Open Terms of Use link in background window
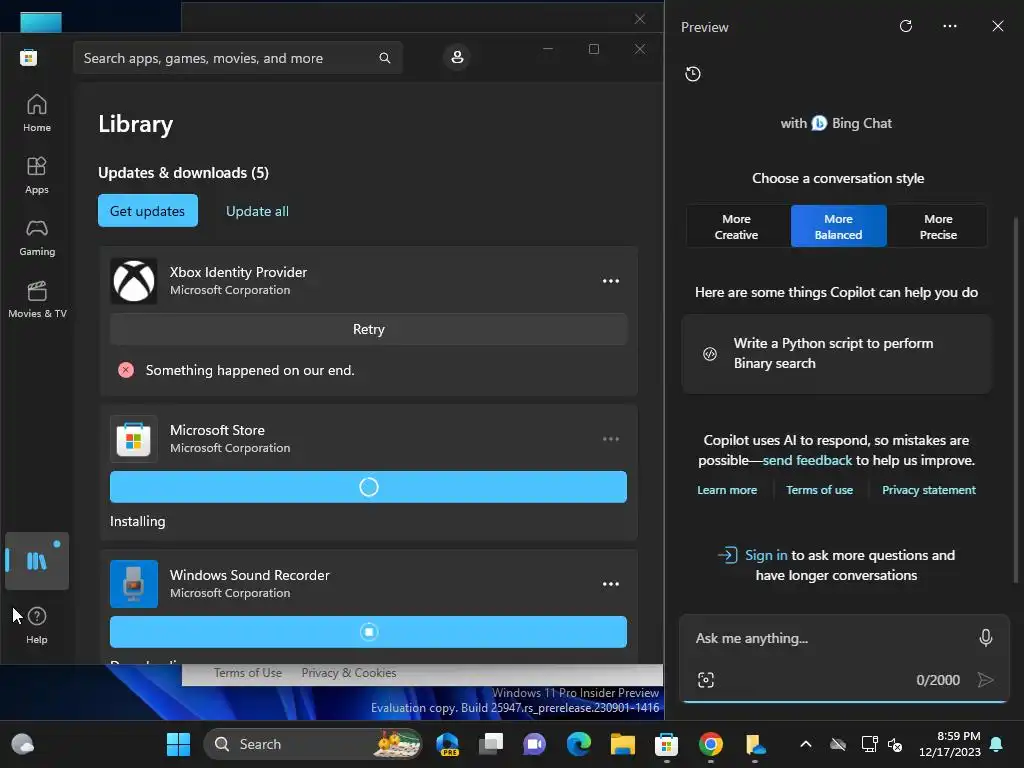The width and height of the screenshot is (1024, 768). 248,673
